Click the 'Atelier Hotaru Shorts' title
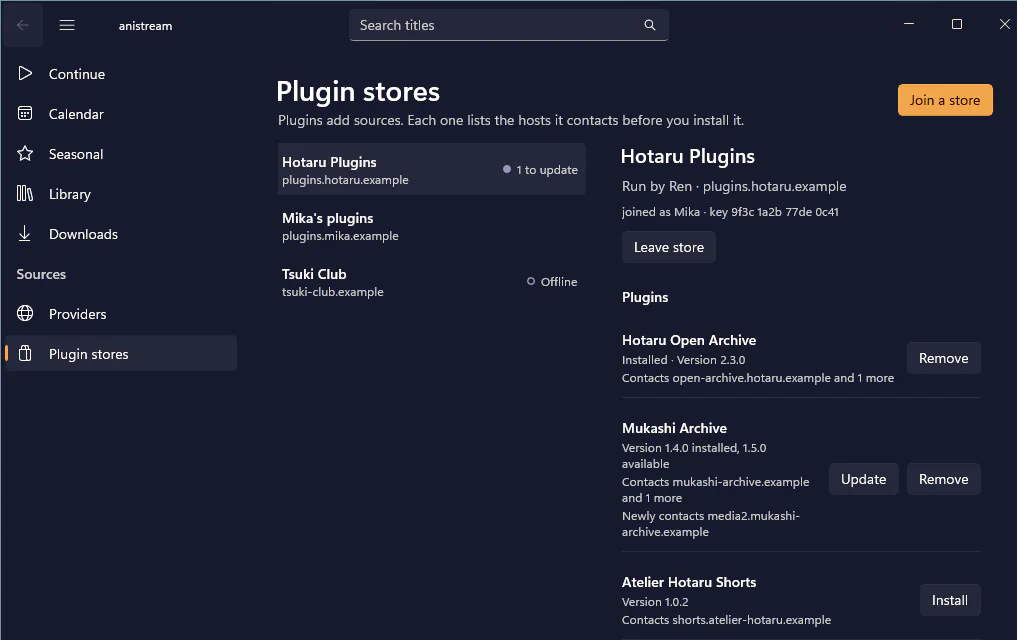The height and width of the screenshot is (640, 1030). point(688,582)
